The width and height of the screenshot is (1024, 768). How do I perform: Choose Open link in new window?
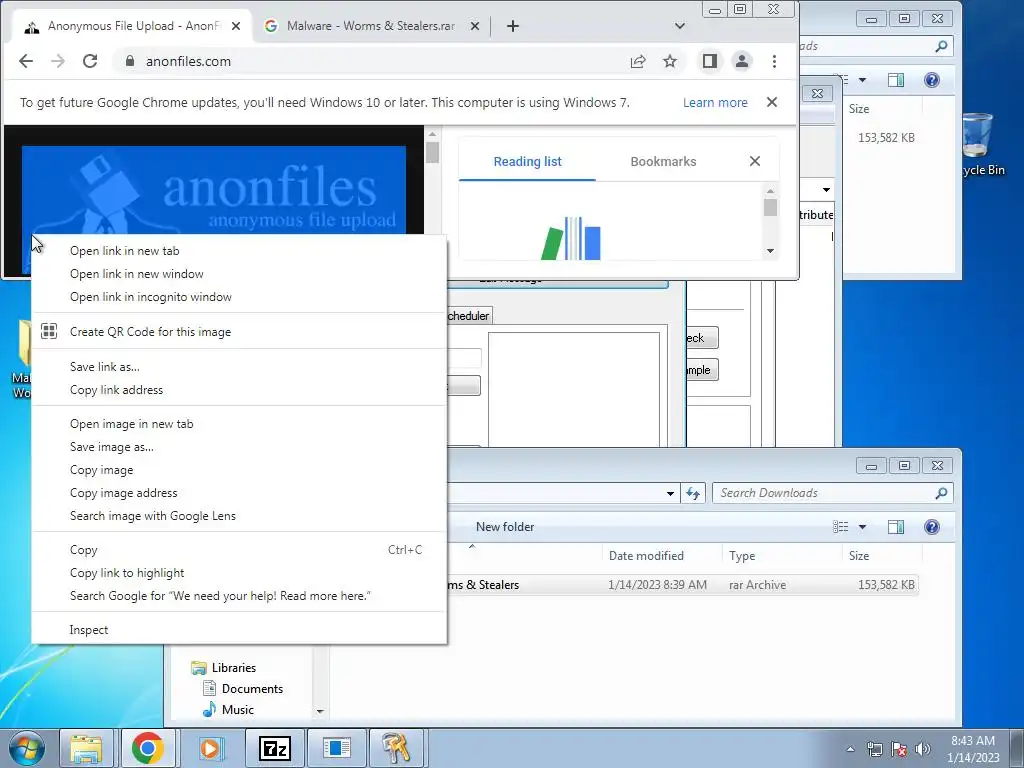tap(239, 274)
